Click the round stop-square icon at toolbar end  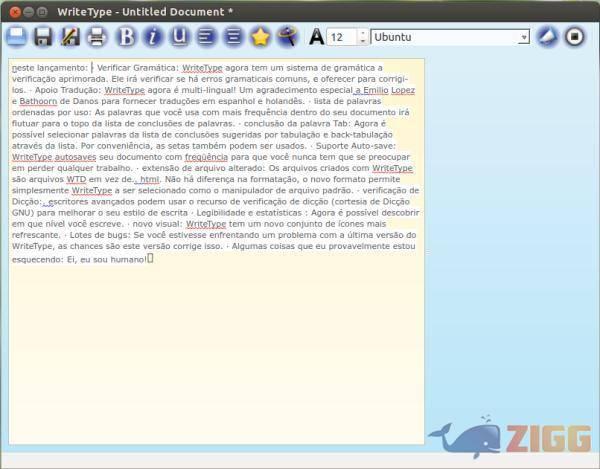coord(575,37)
